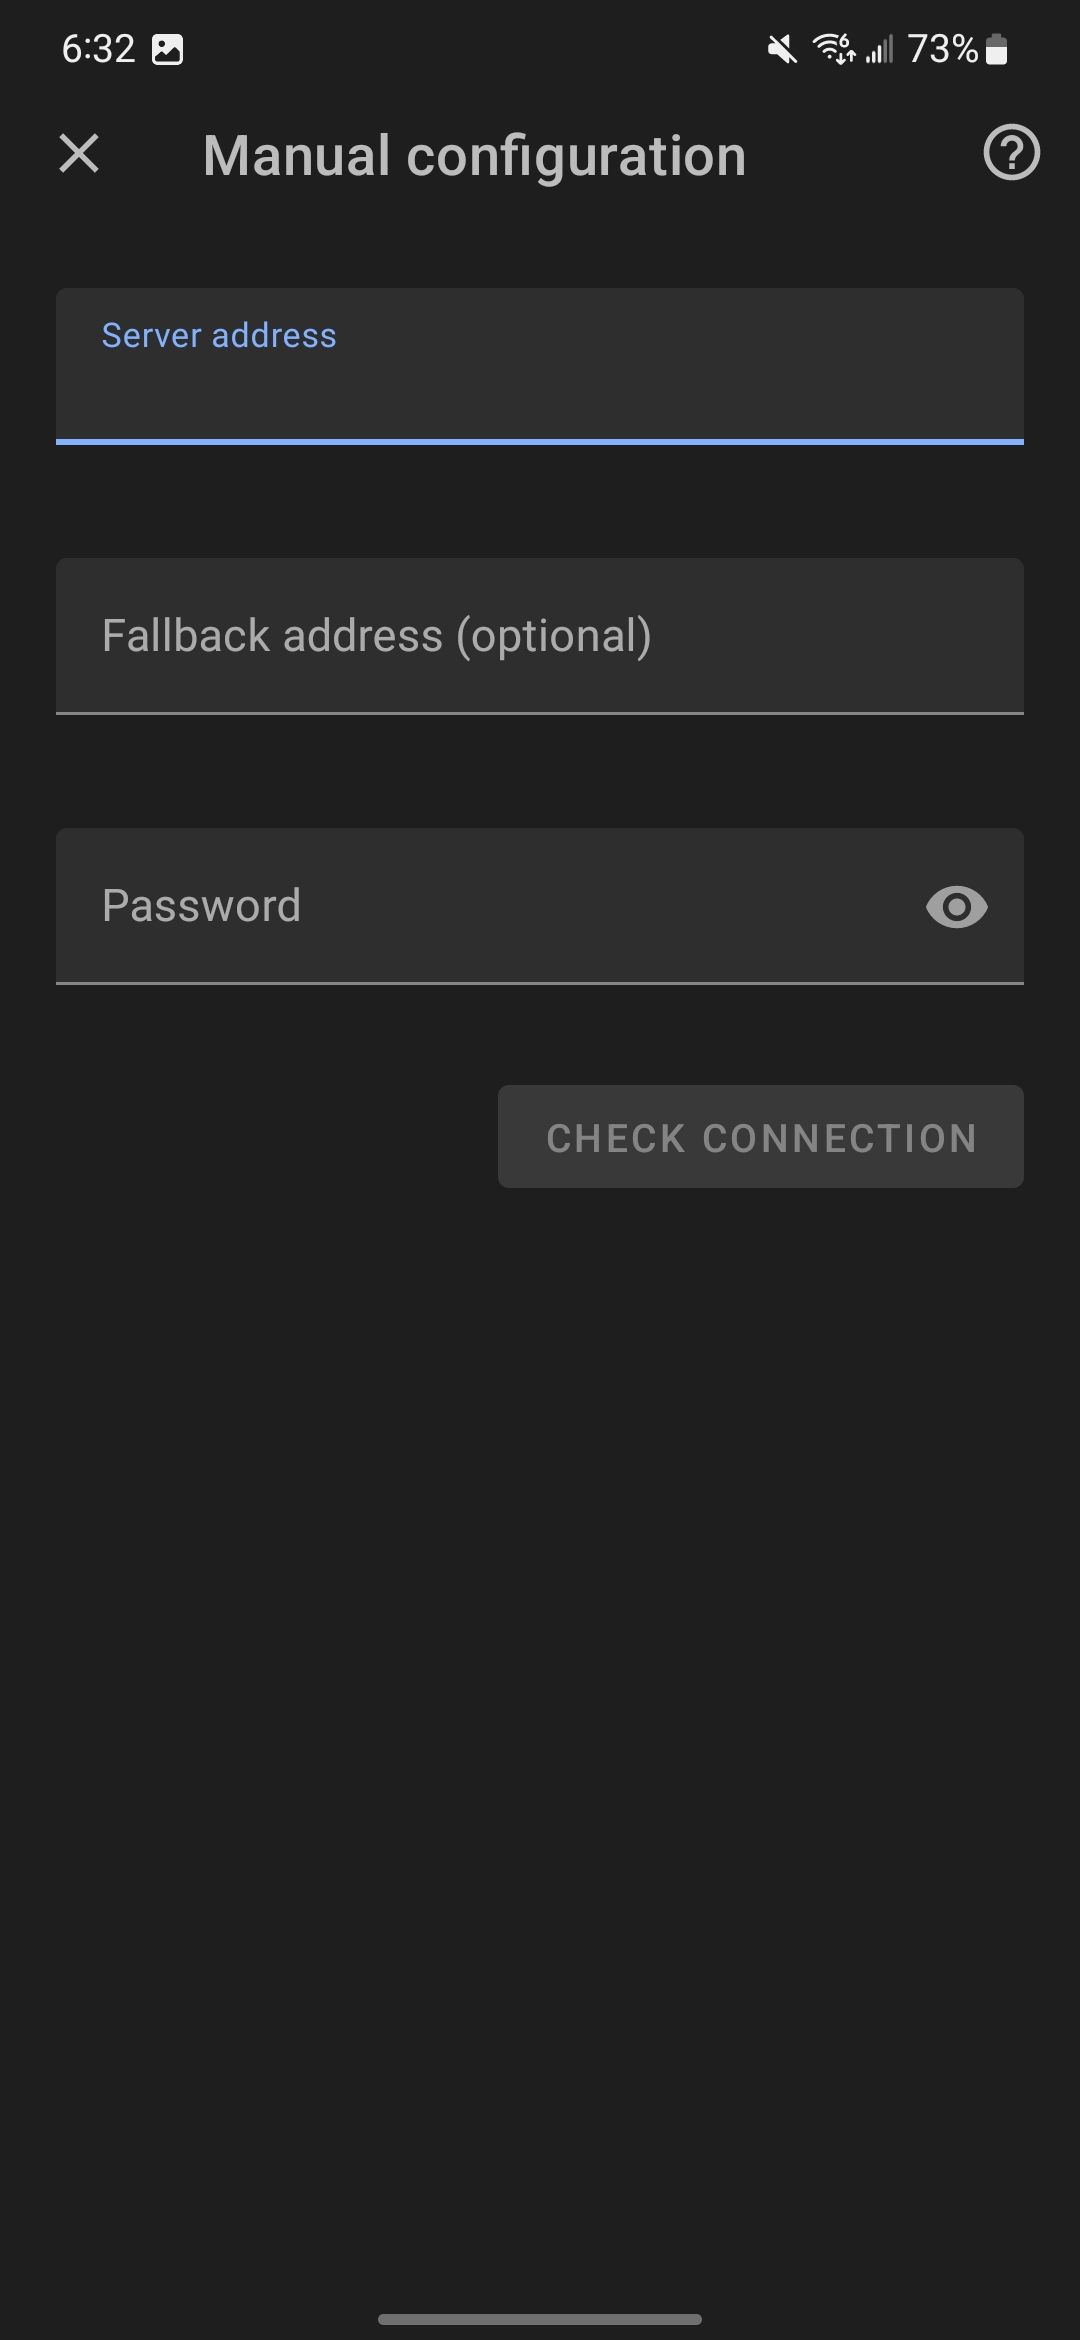Image resolution: width=1080 pixels, height=2340 pixels.
Task: Tap the underline beneath the Fallback address field
Action: coord(540,713)
